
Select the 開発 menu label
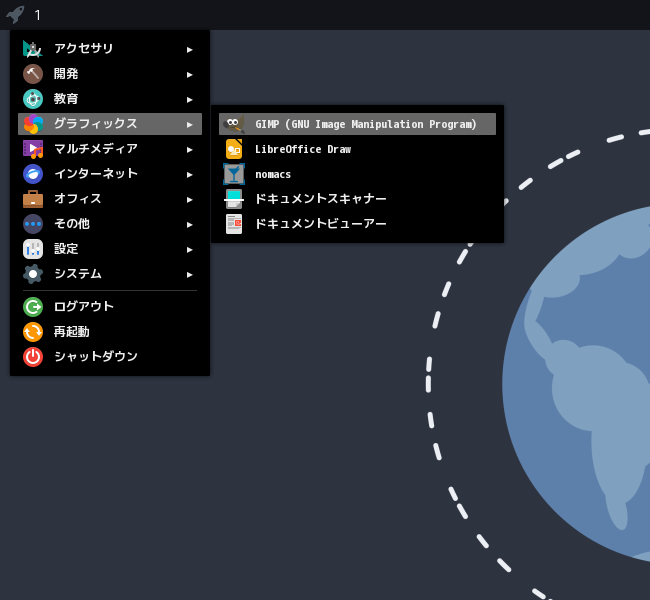66,74
